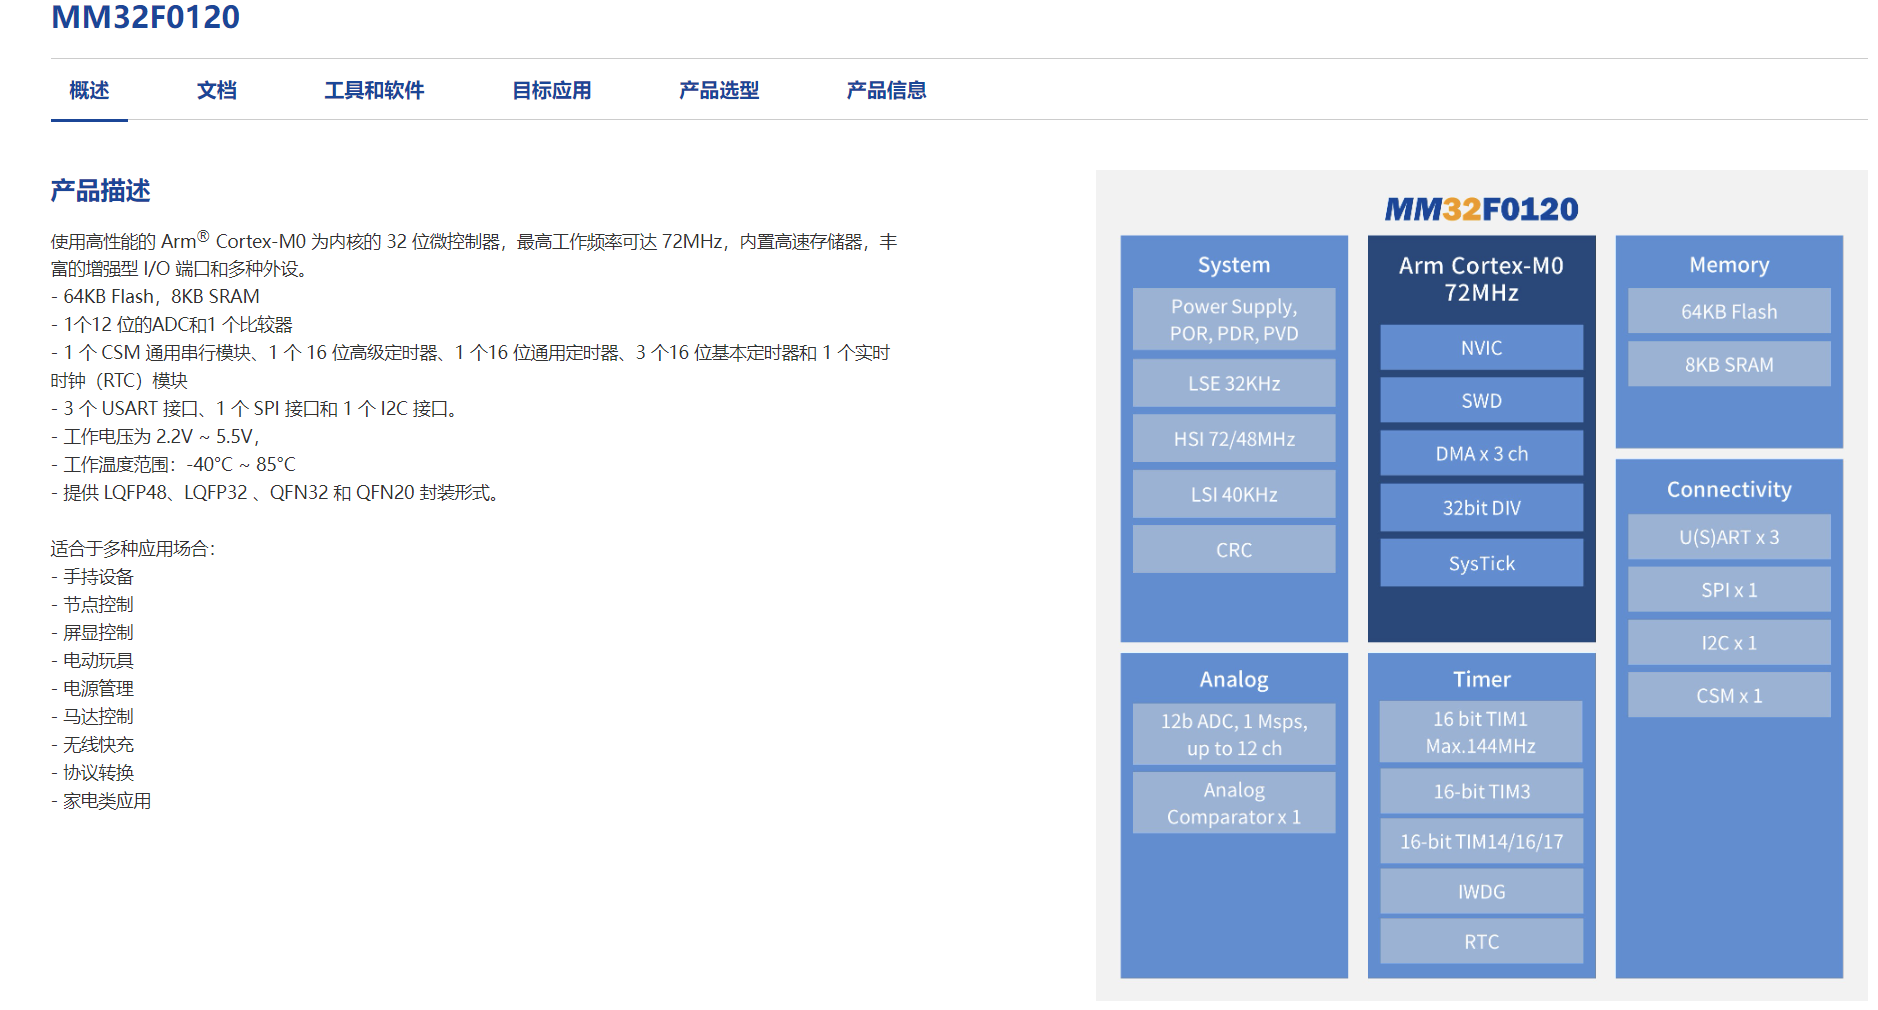Select the 目标应用 tab
This screenshot has width=1878, height=1010.
tap(551, 91)
